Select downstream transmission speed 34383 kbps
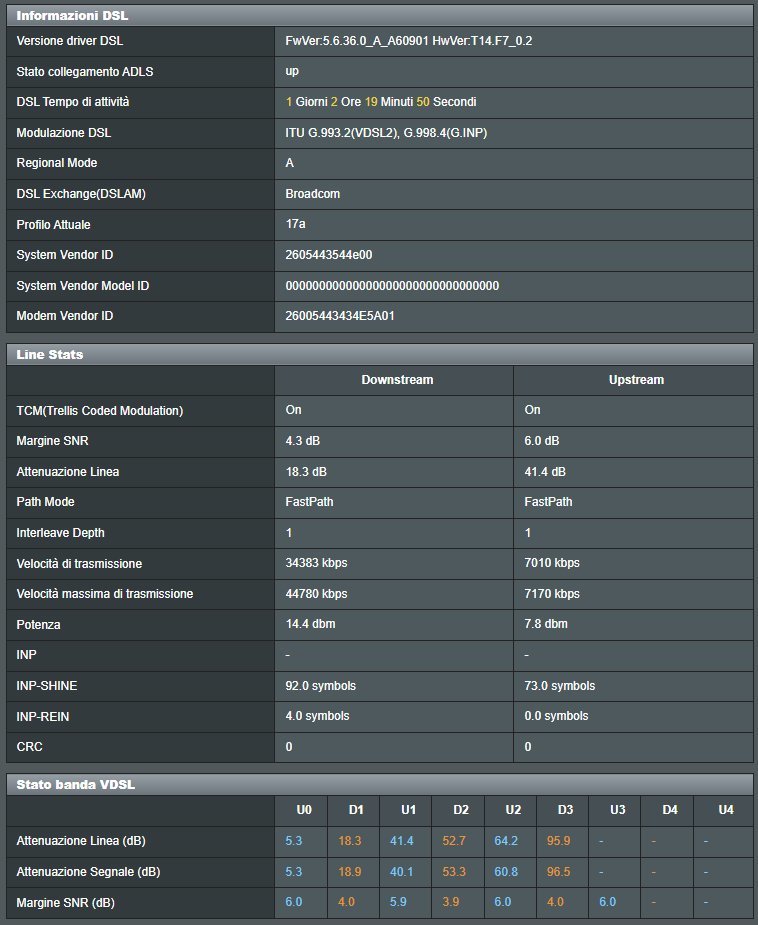This screenshot has height=925, width=758. point(316,563)
